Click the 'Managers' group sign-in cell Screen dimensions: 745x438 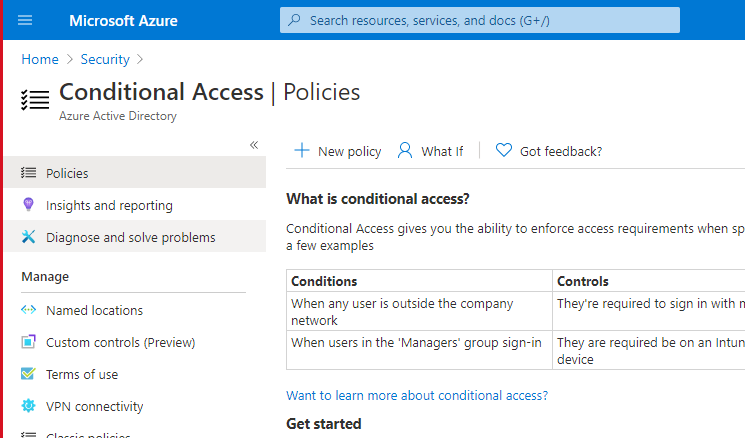419,350
